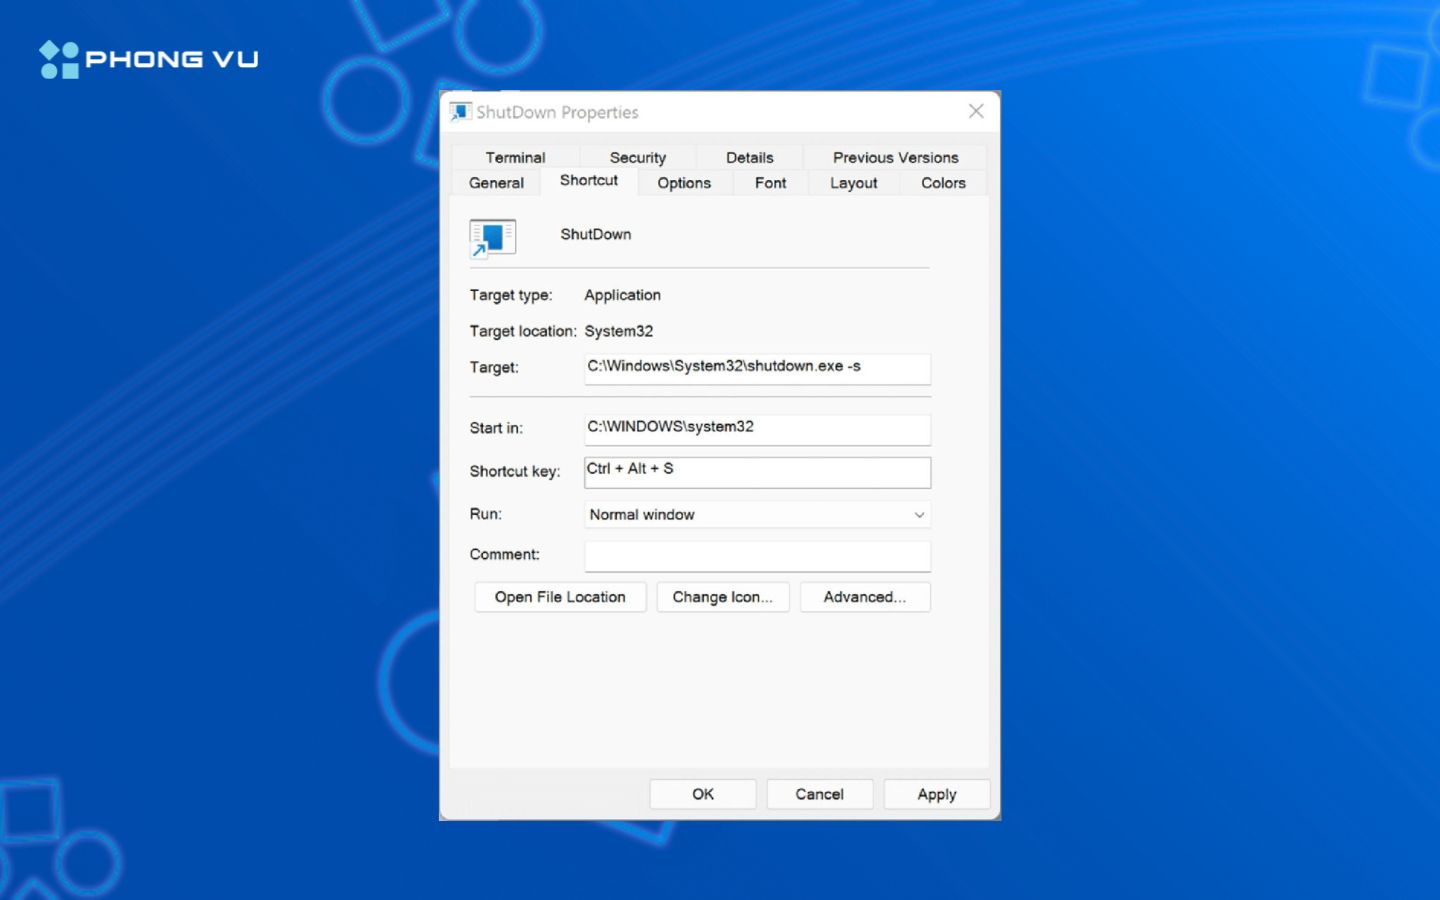The height and width of the screenshot is (900, 1440).
Task: Click the ShutDown shortcut icon
Action: [491, 237]
